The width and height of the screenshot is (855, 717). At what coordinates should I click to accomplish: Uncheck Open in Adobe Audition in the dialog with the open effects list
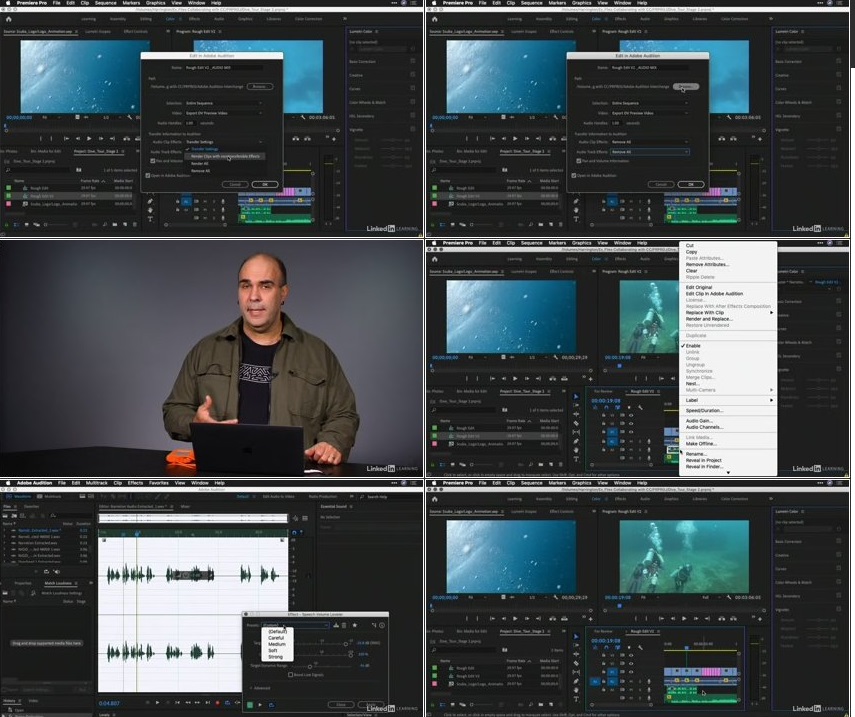(148, 176)
